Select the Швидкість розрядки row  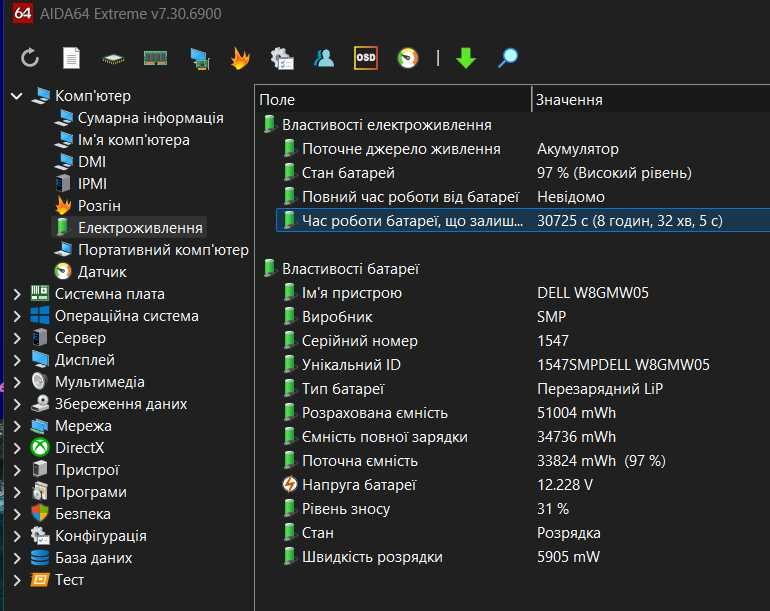point(523,557)
